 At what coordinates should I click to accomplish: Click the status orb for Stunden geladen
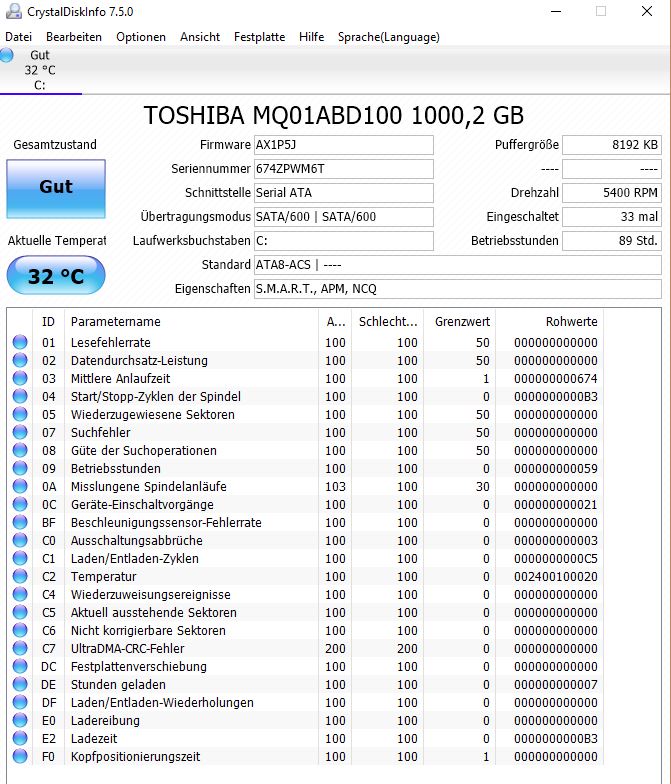[x=20, y=684]
